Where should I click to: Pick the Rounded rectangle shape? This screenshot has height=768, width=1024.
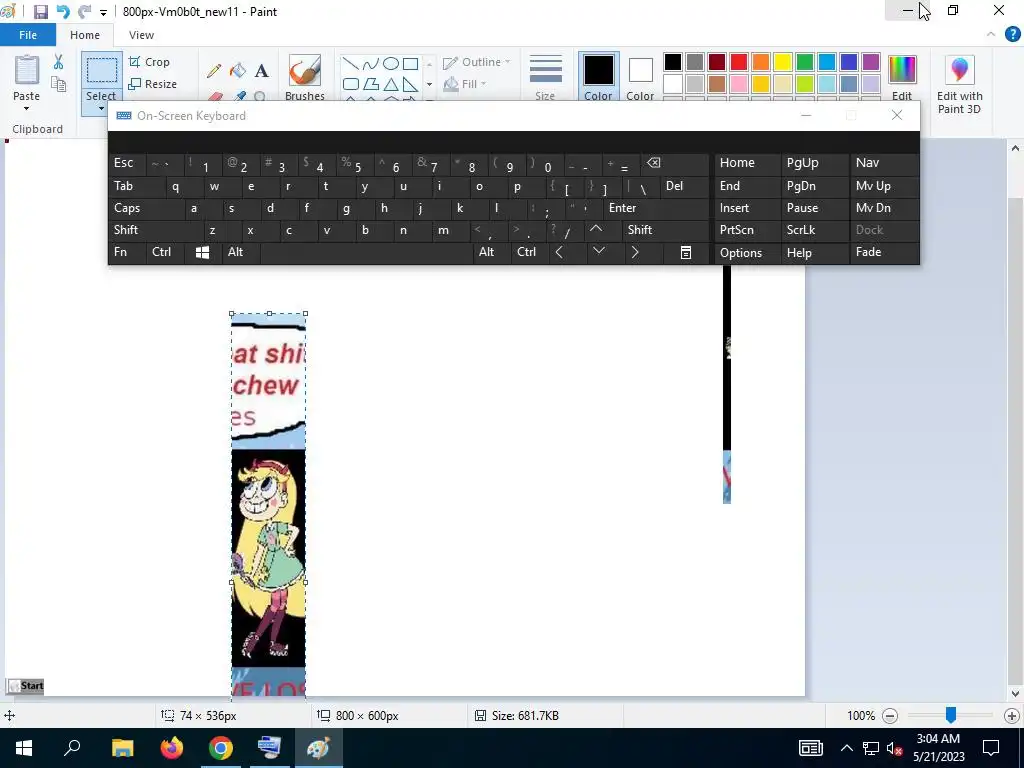pyautogui.click(x=351, y=84)
